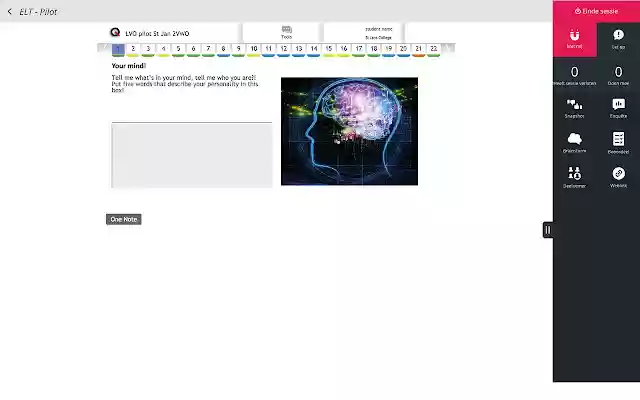The width and height of the screenshot is (640, 400).
Task: Go to page 15 in the page bar
Action: pos(329,49)
